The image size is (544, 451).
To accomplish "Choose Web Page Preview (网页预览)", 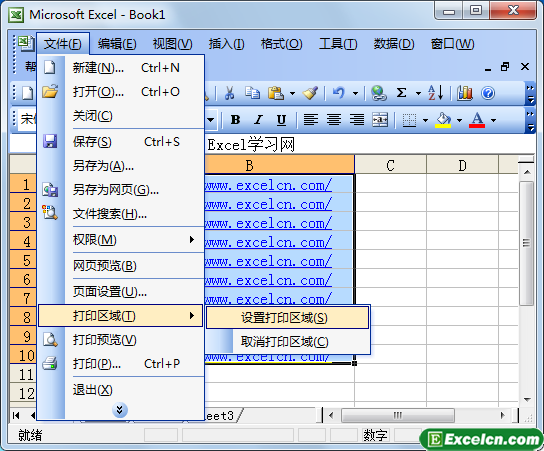I will [121, 265].
